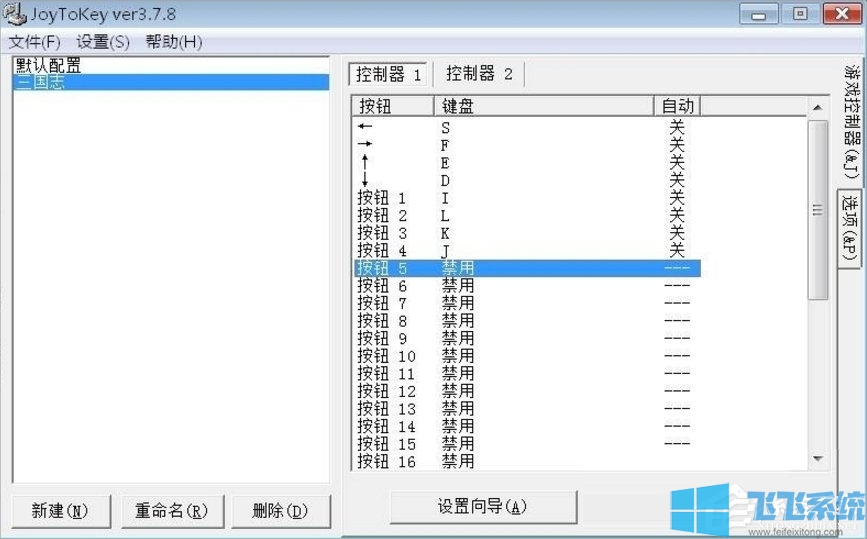Switch to the 控制器 1 tab

pyautogui.click(x=388, y=74)
